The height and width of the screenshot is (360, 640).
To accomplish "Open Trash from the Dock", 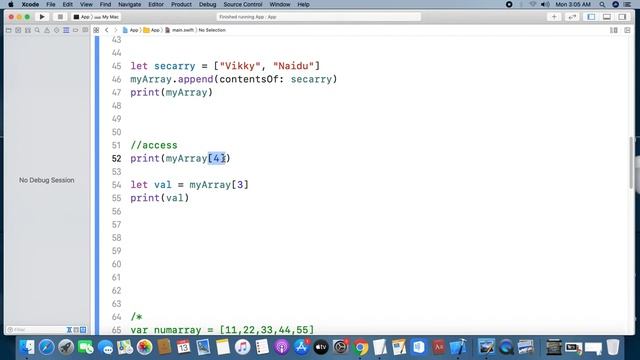I will pyautogui.click(x=613, y=347).
